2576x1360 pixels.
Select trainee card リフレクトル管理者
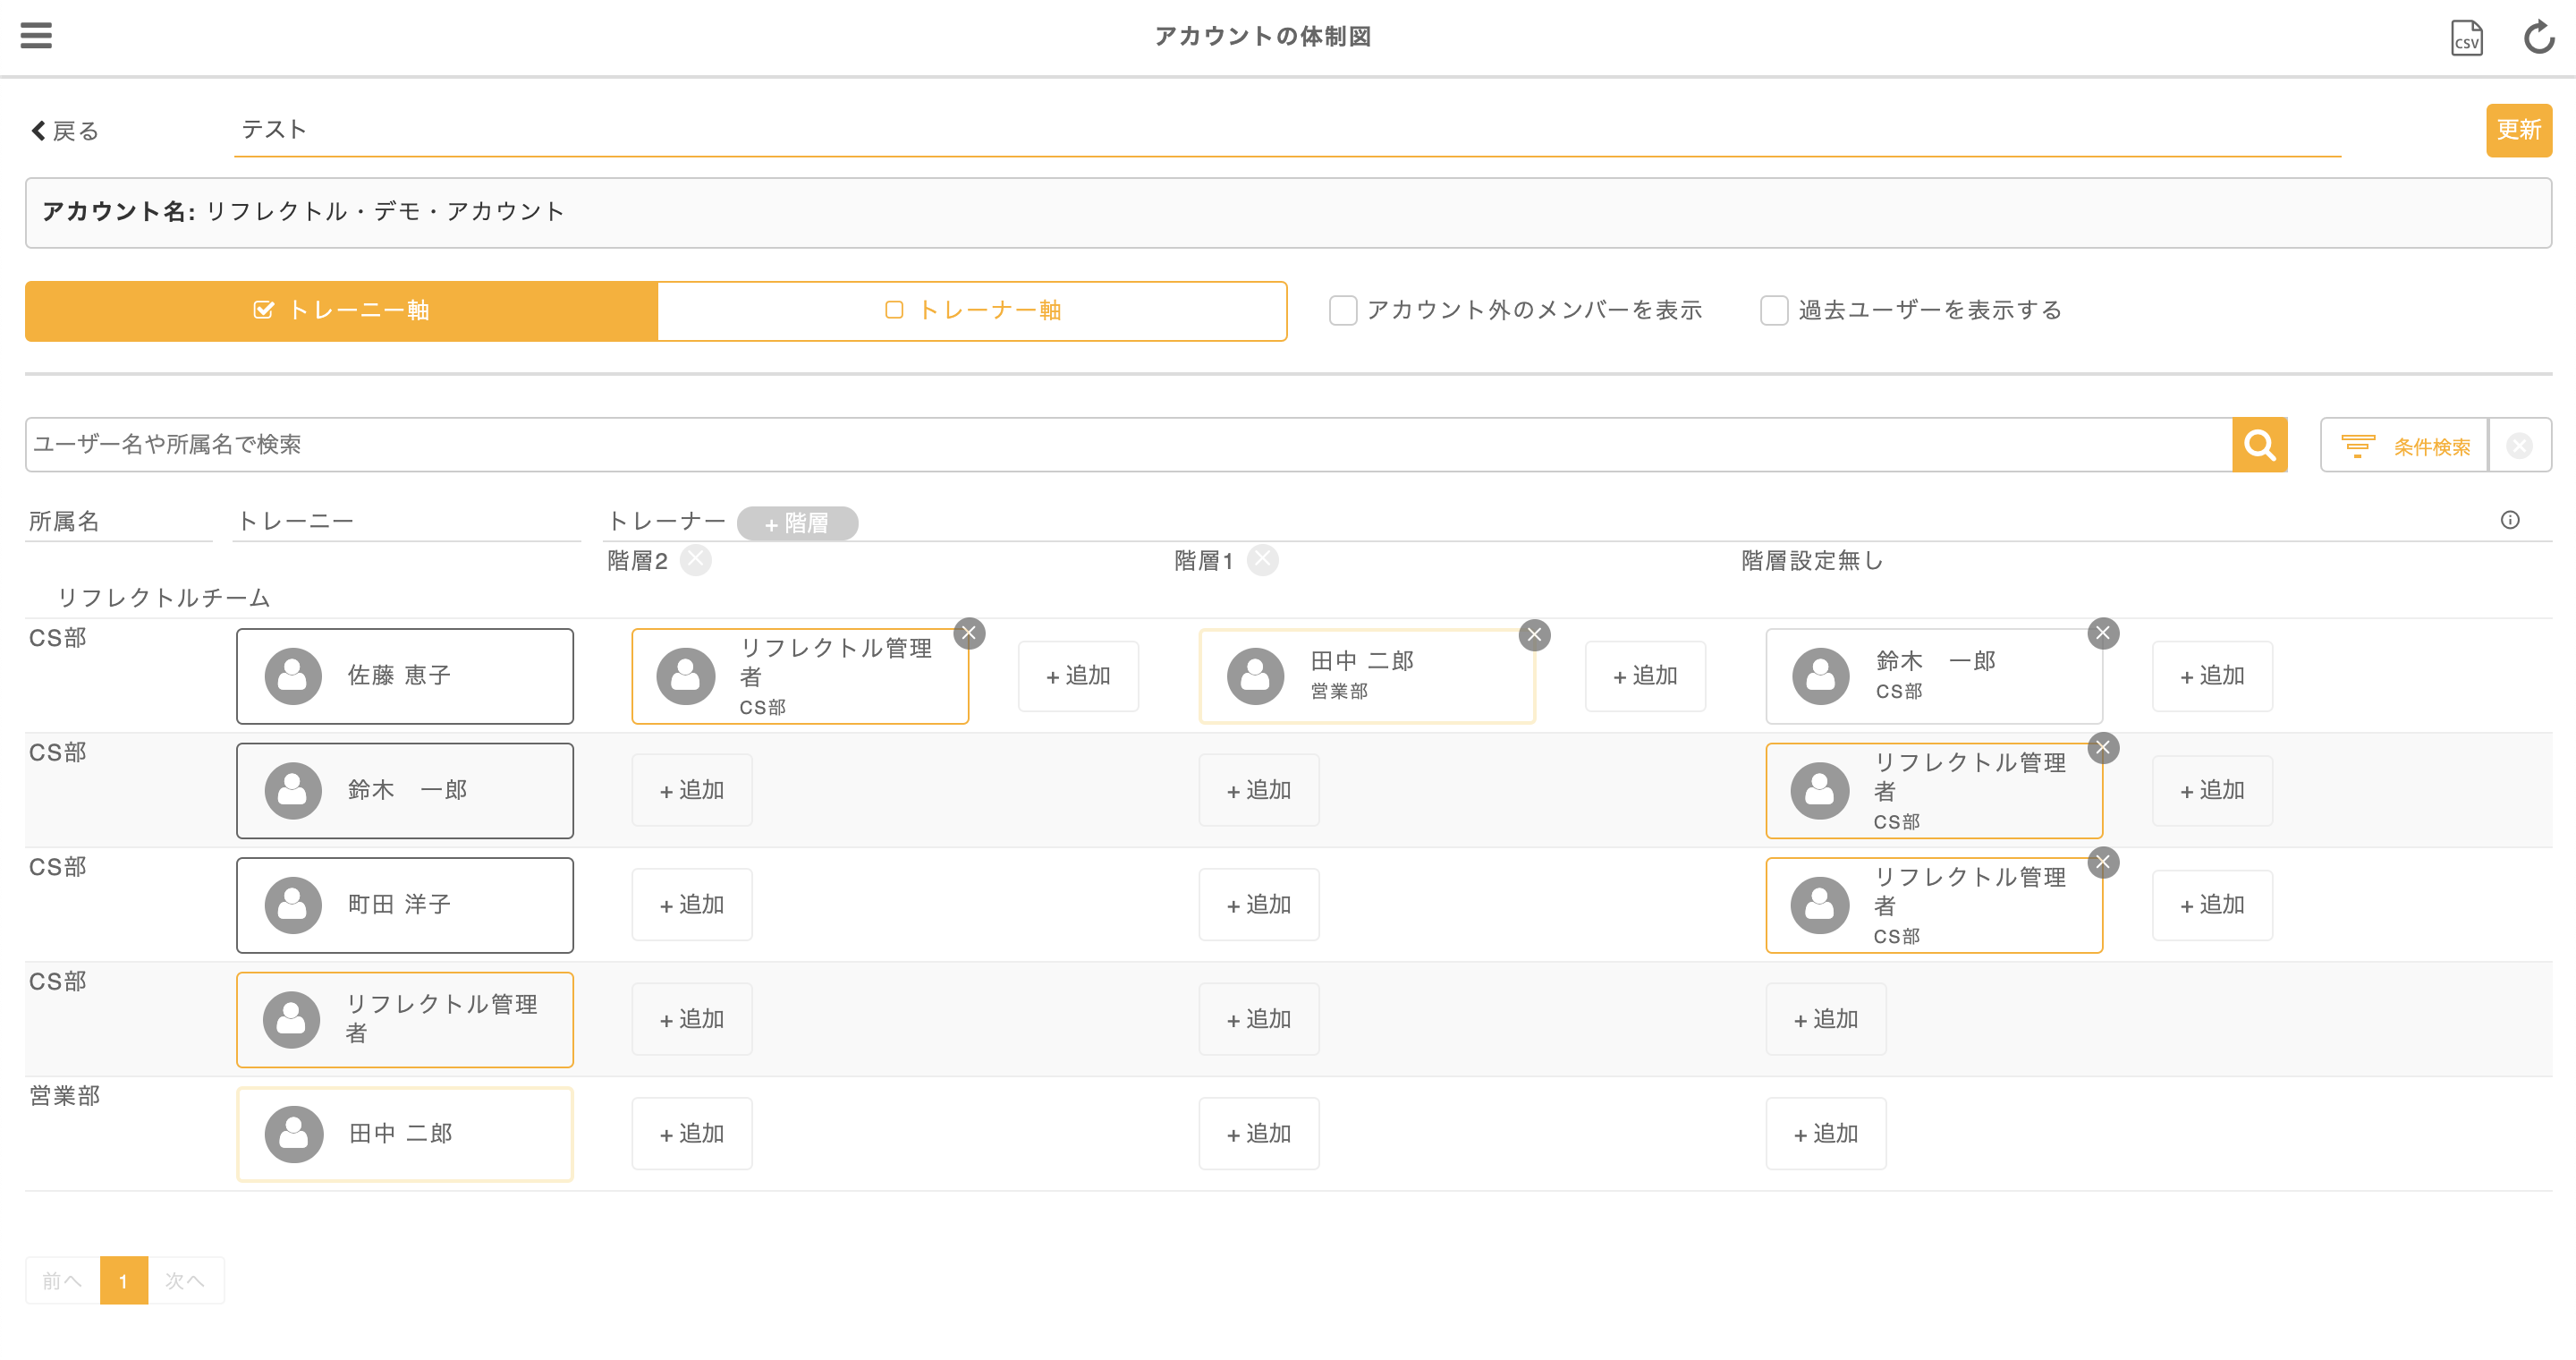click(405, 1020)
